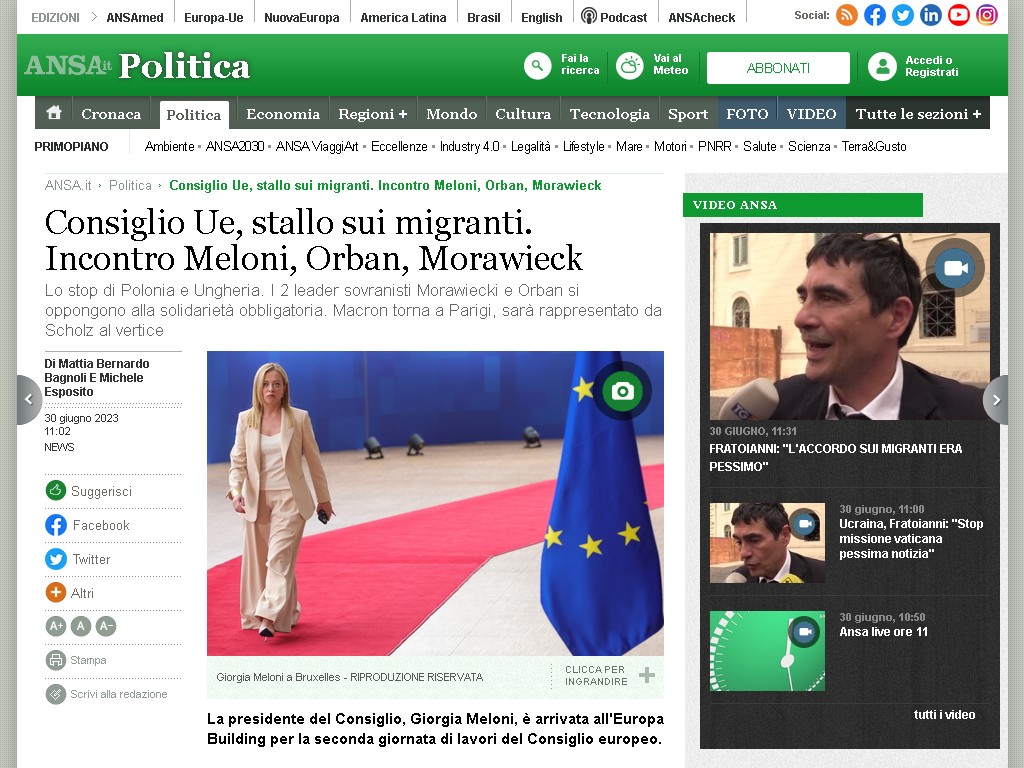The width and height of the screenshot is (1024, 768).
Task: Open ANSA's YouTube channel icon
Action: coord(959,15)
